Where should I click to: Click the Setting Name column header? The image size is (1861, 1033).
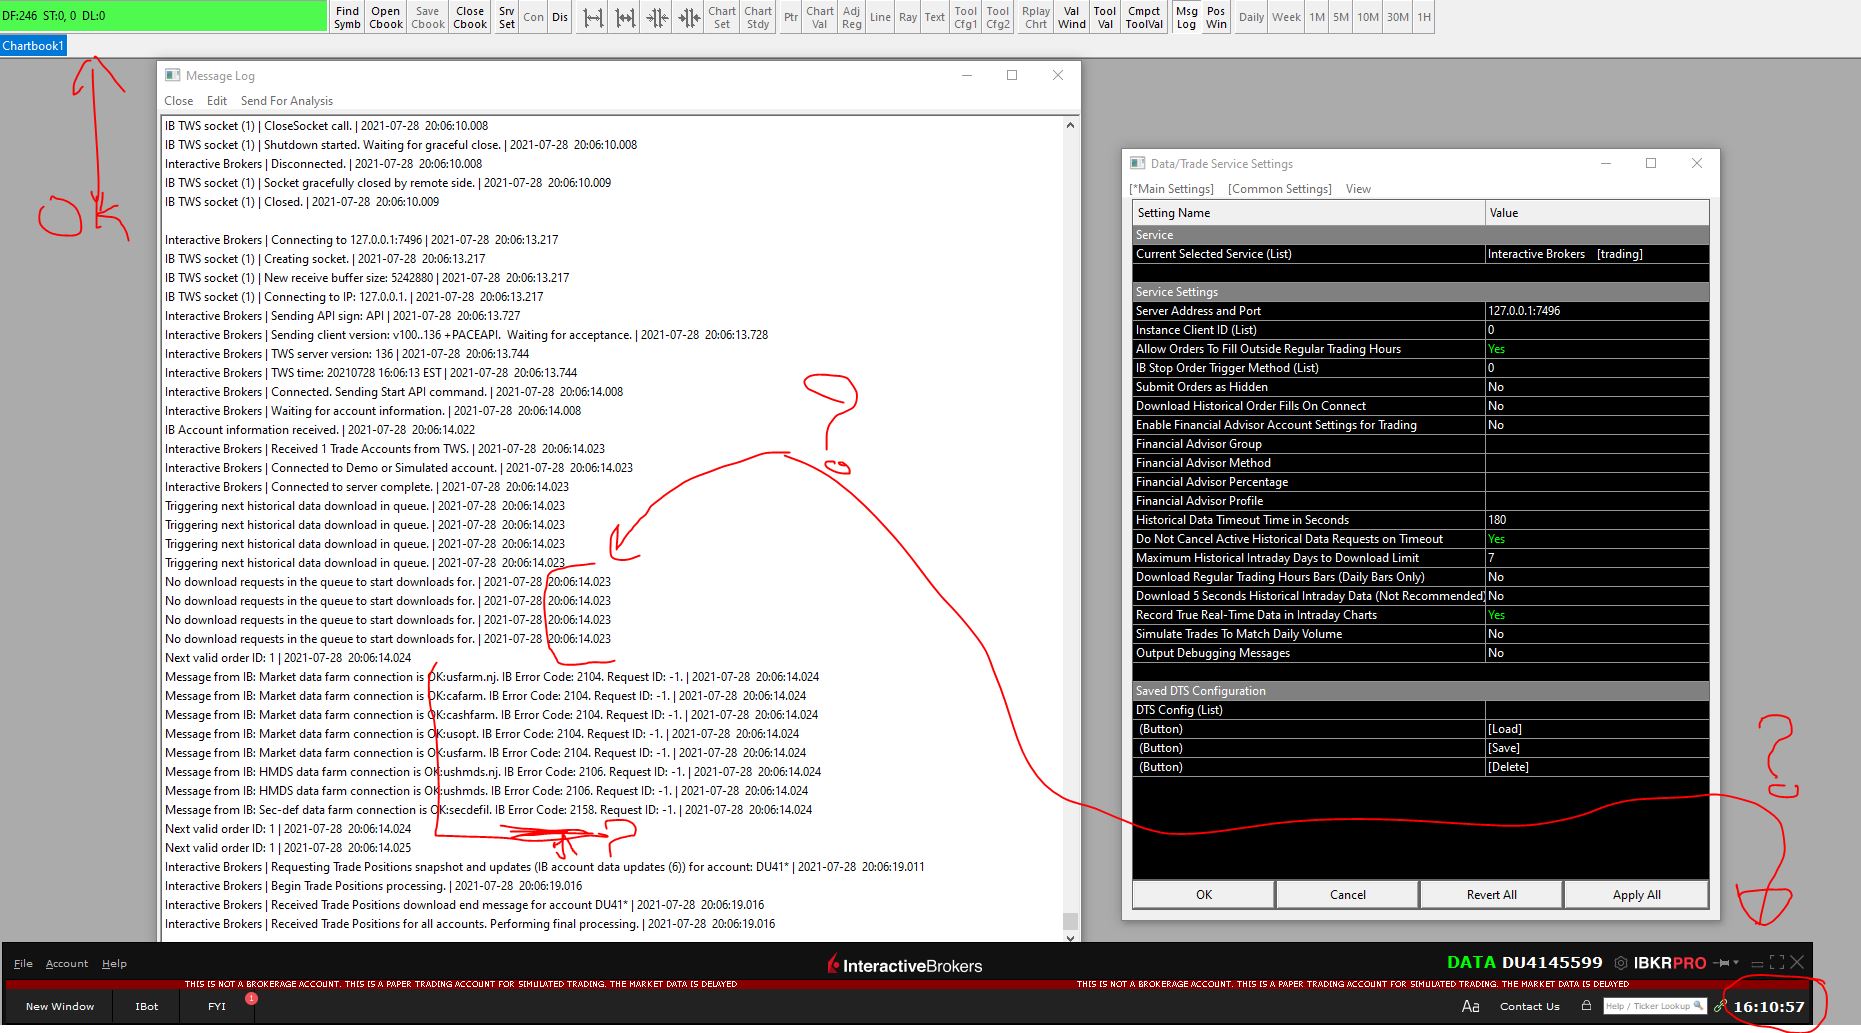tap(1309, 213)
